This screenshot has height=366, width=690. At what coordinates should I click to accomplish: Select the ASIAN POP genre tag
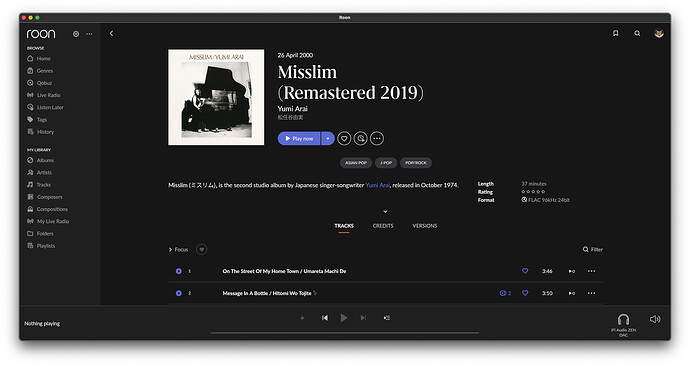point(356,163)
